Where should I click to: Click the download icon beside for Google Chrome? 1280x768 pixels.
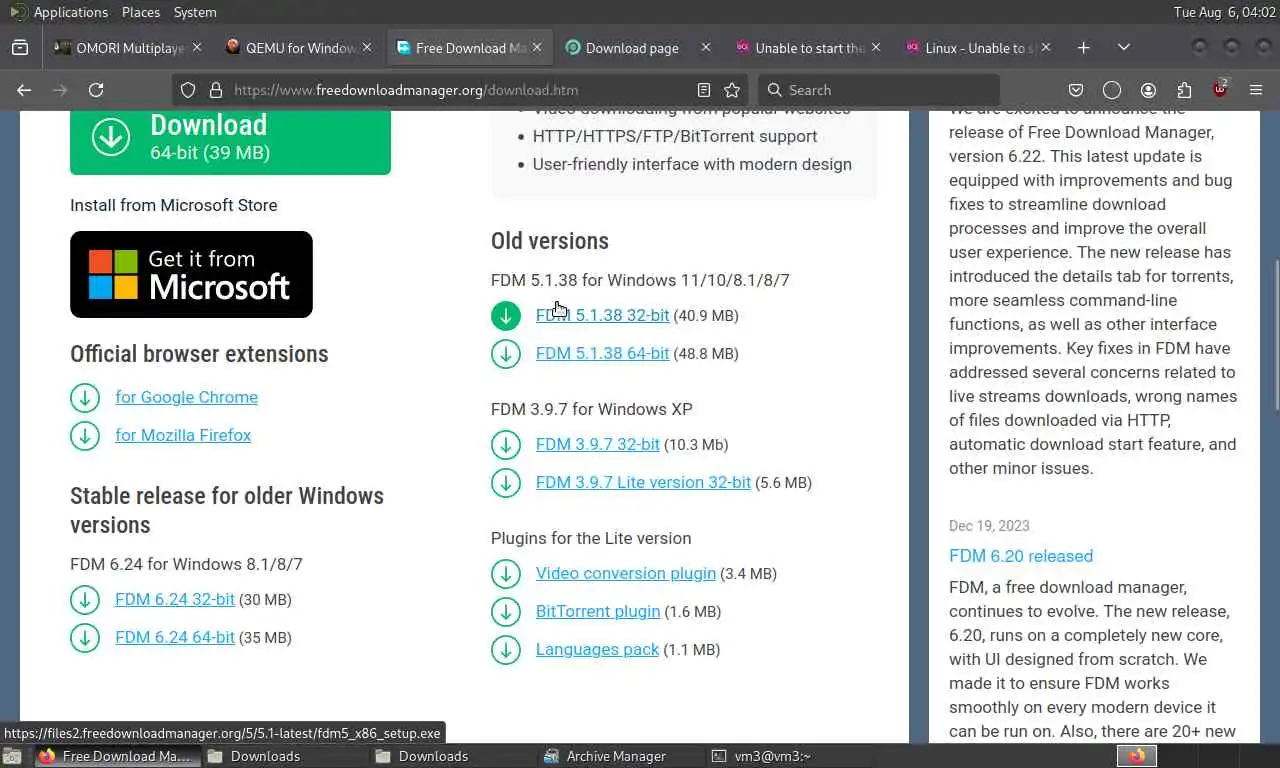tap(85, 398)
